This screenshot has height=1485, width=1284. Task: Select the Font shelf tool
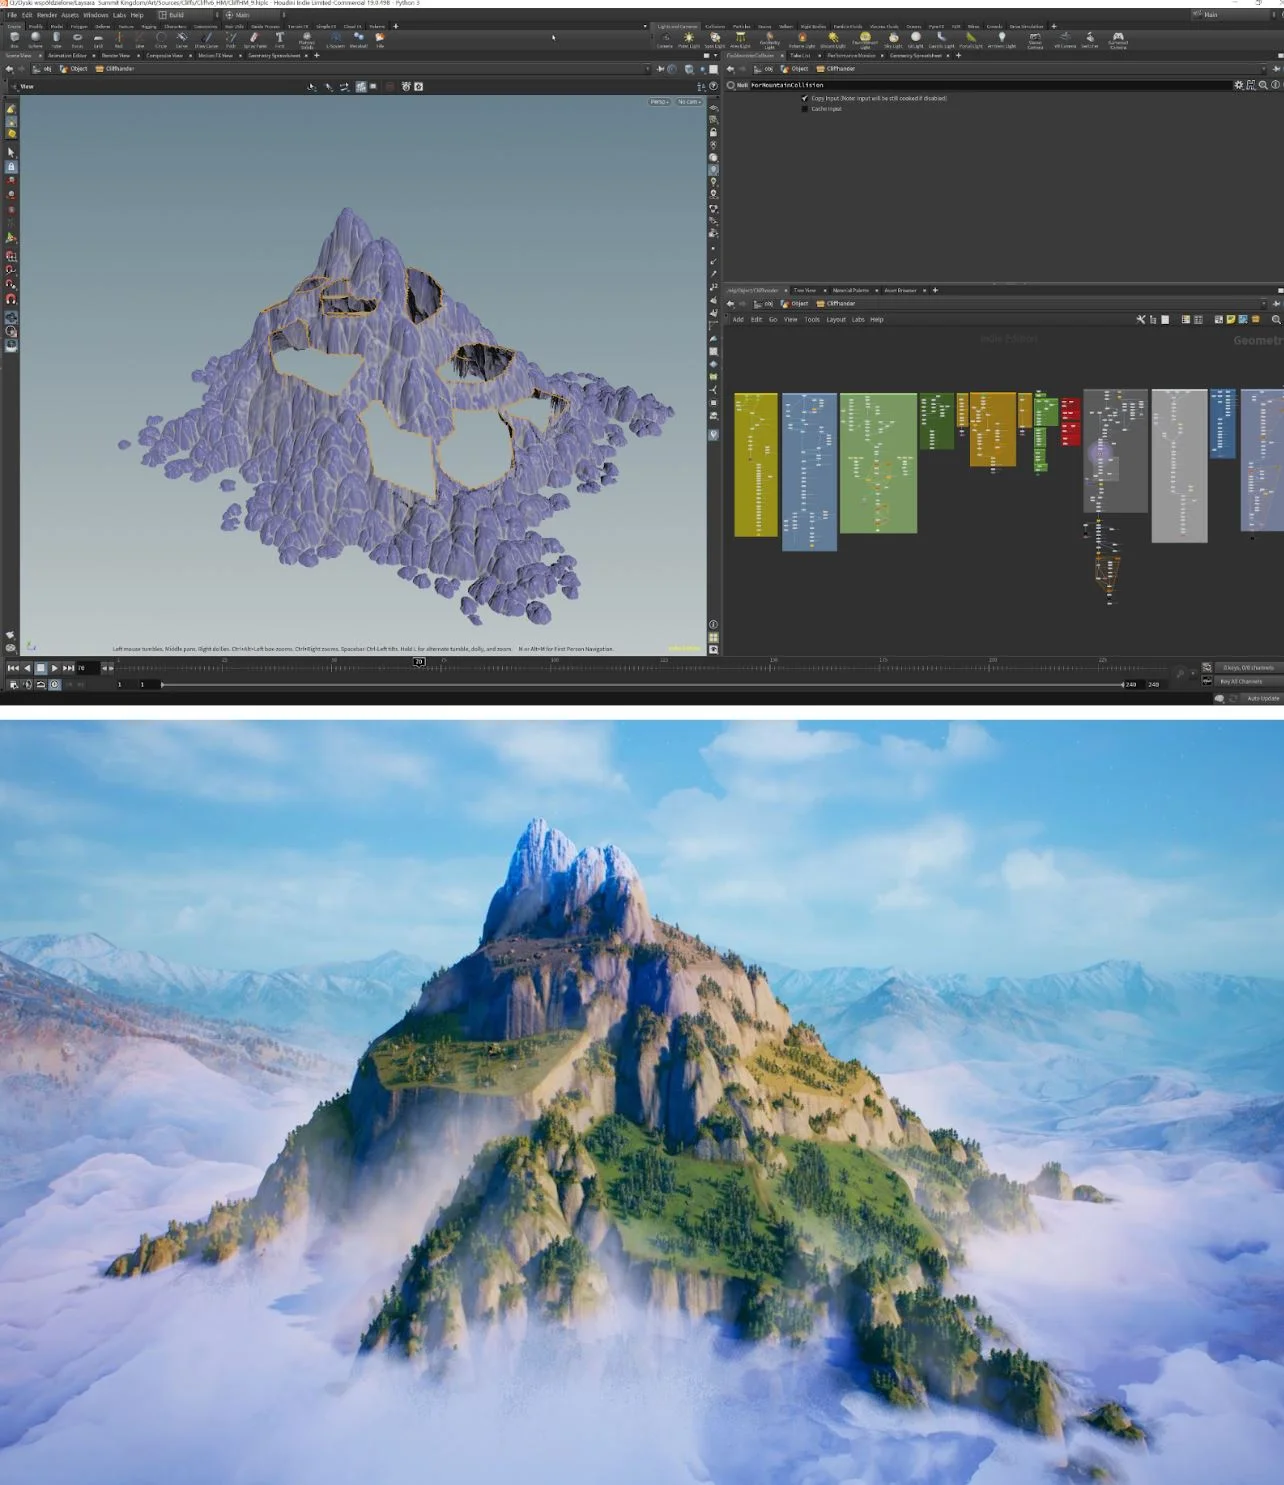[x=280, y=38]
